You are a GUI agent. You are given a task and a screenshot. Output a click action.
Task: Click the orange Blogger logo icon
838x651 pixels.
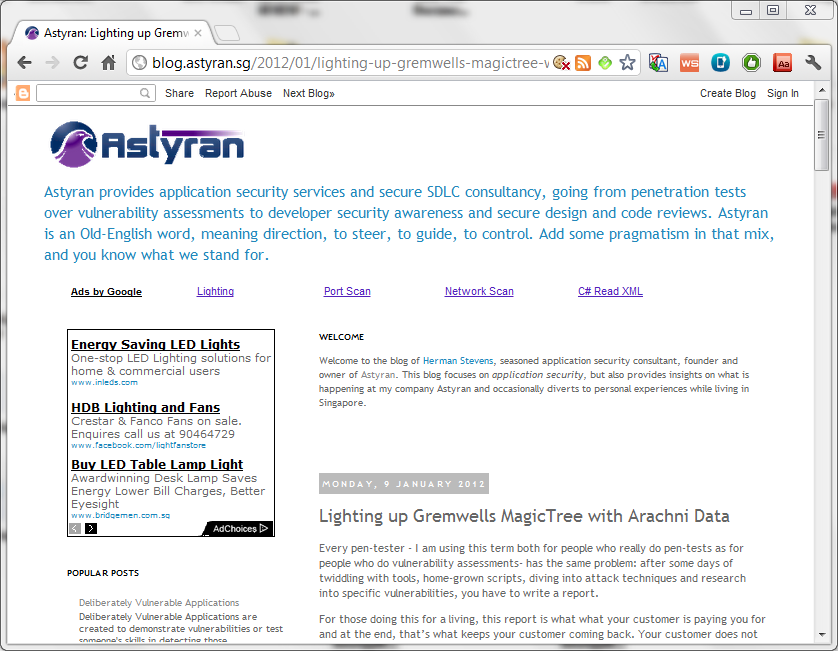[x=23, y=94]
